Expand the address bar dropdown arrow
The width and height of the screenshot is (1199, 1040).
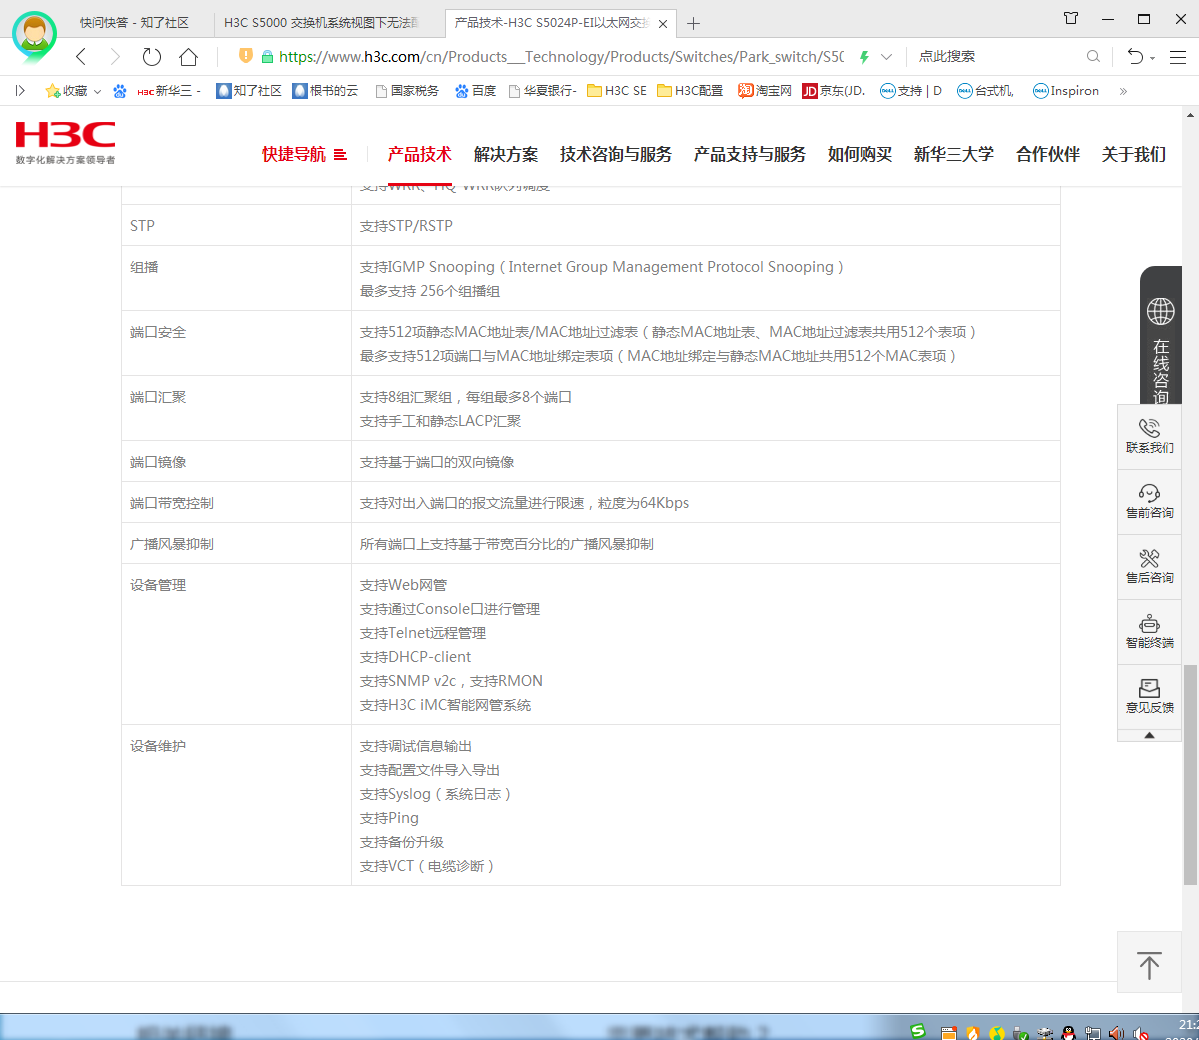(886, 57)
